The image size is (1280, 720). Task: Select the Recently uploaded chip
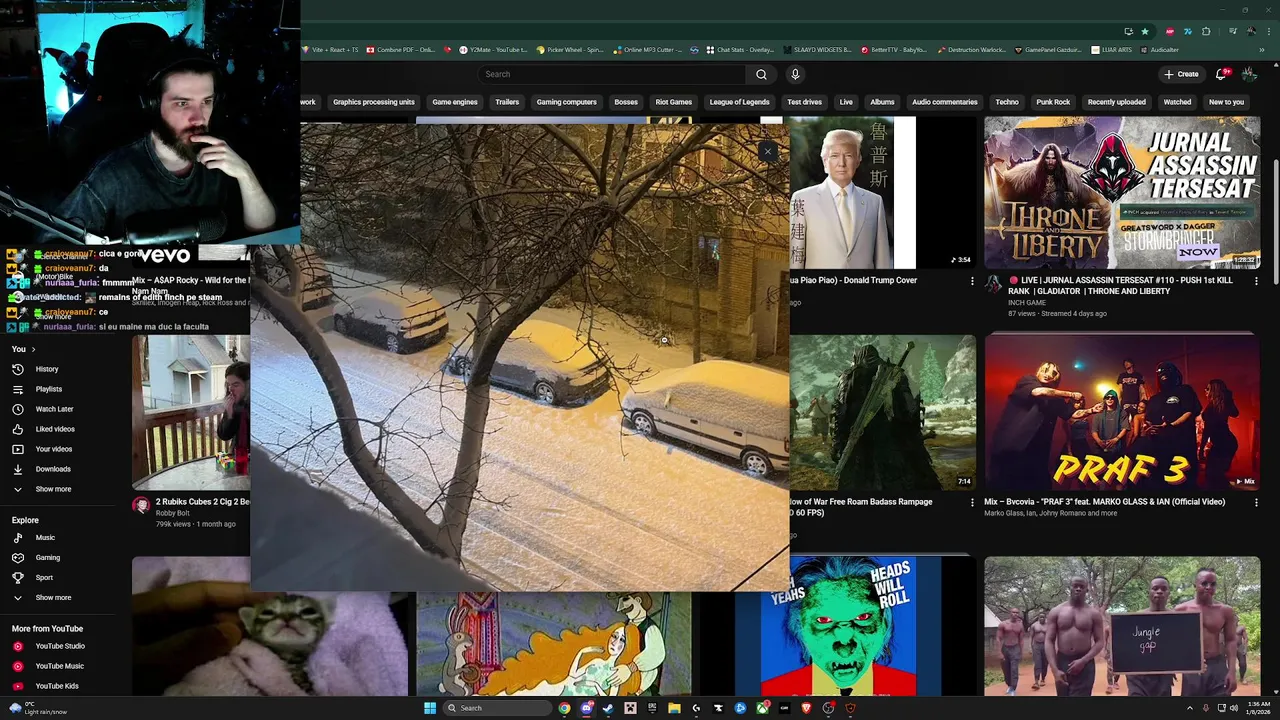coord(1117,102)
